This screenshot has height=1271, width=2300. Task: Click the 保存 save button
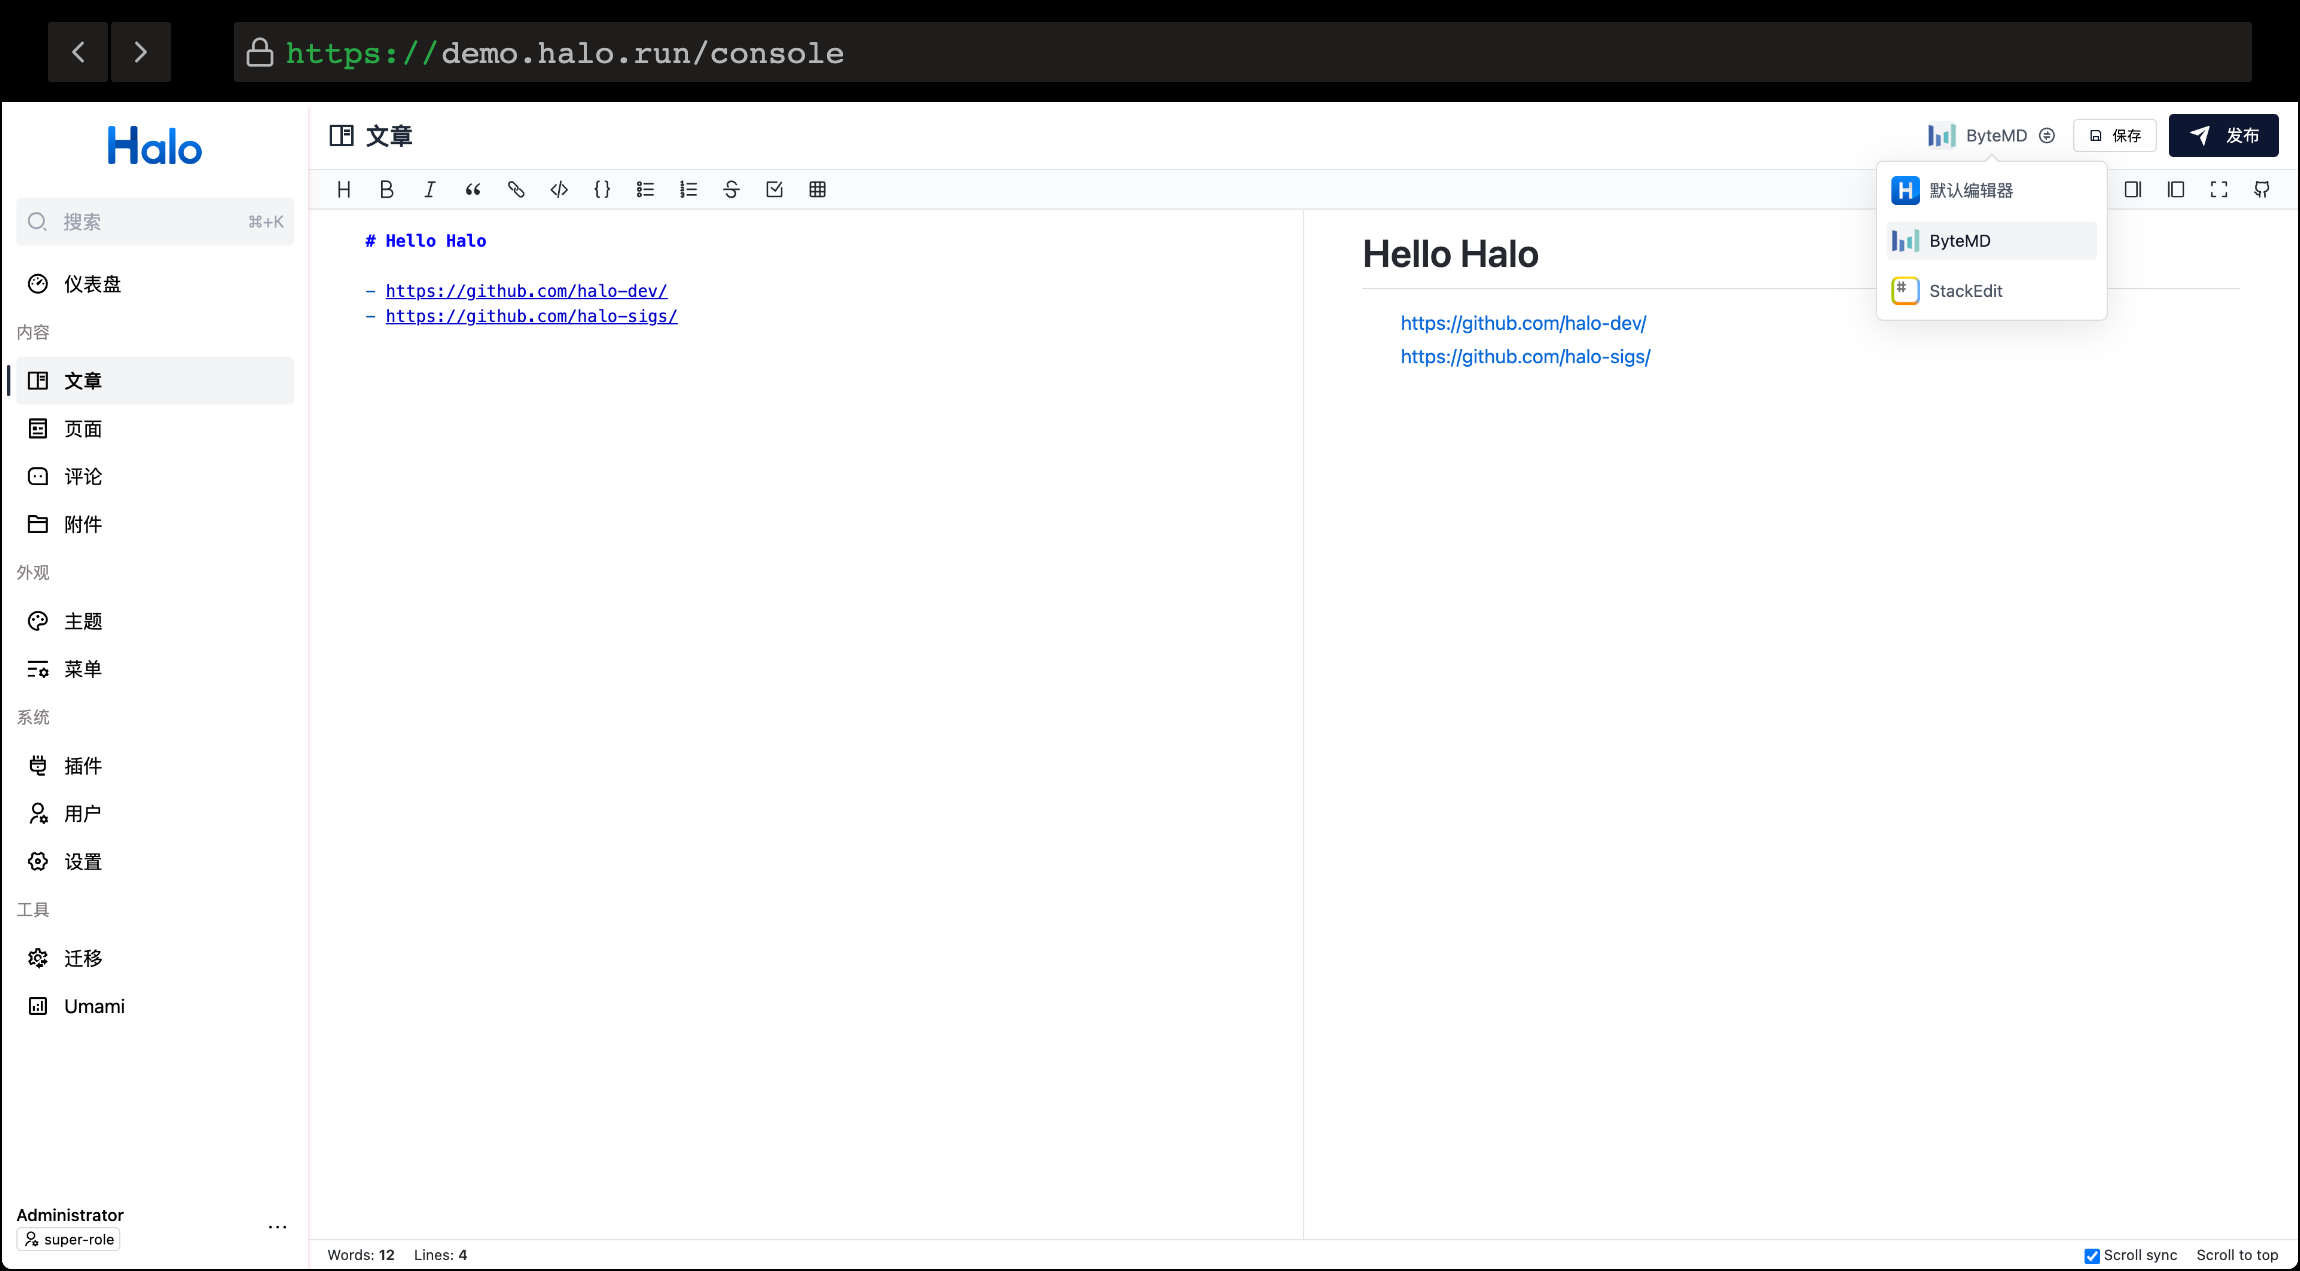pos(2115,136)
